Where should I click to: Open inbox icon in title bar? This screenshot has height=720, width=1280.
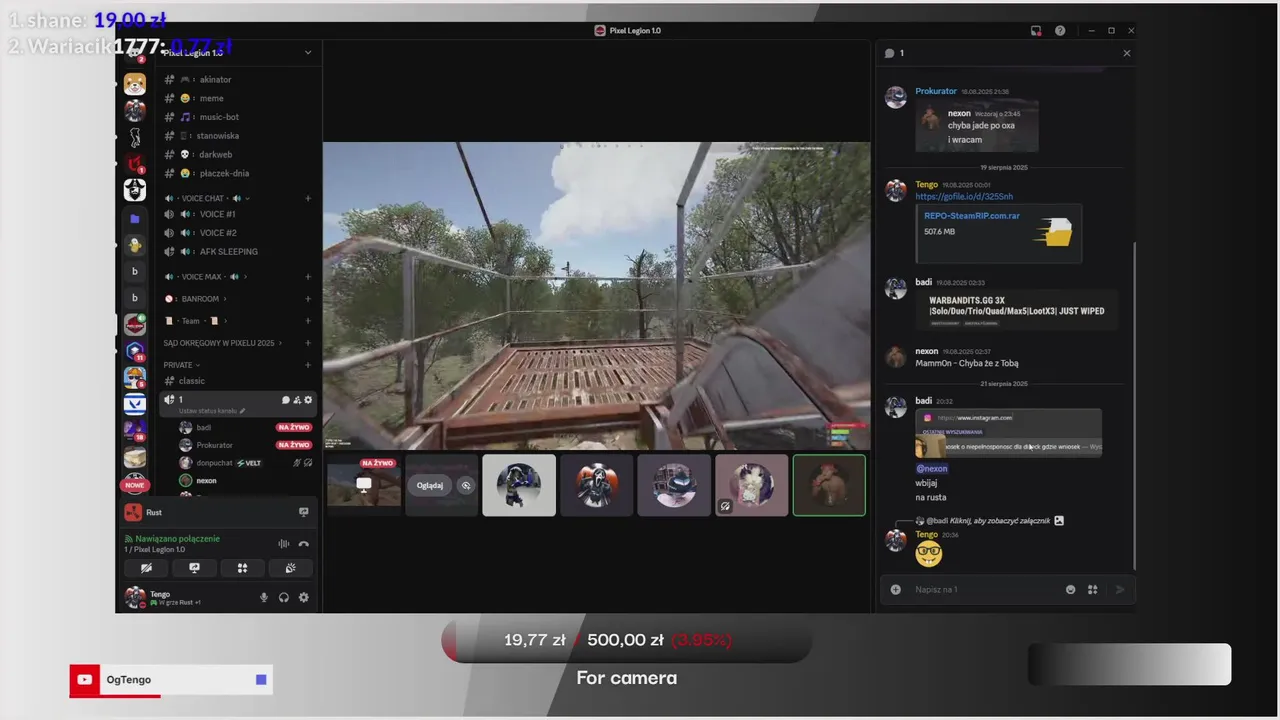[x=1036, y=31]
